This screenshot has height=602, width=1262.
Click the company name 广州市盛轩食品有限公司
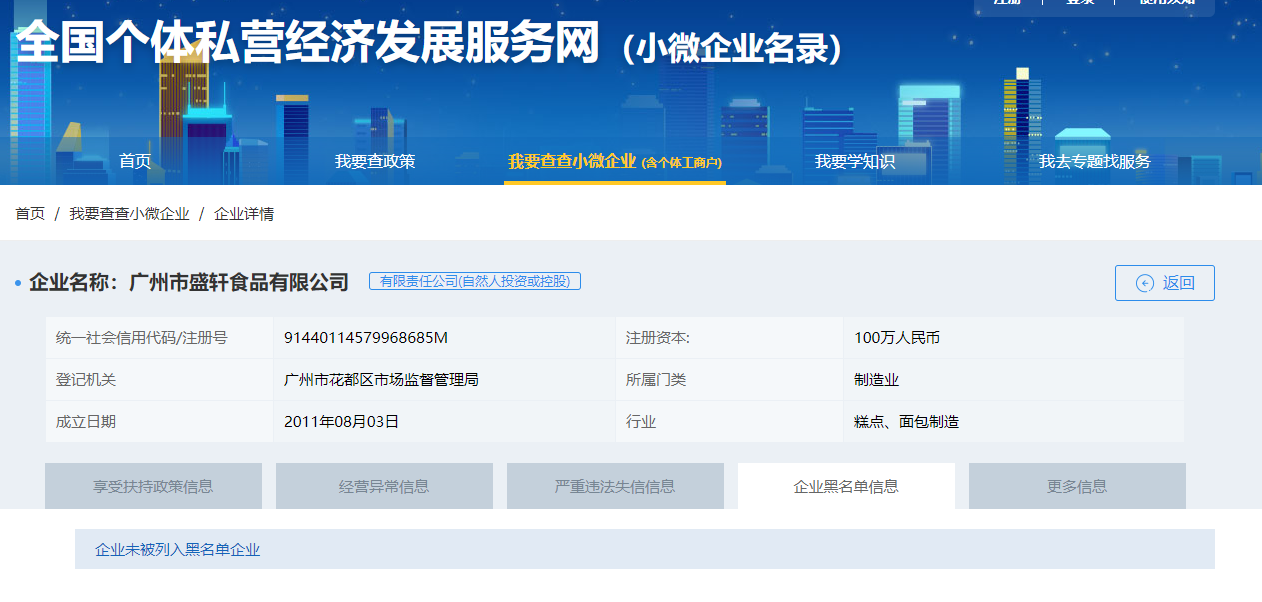[x=239, y=282]
